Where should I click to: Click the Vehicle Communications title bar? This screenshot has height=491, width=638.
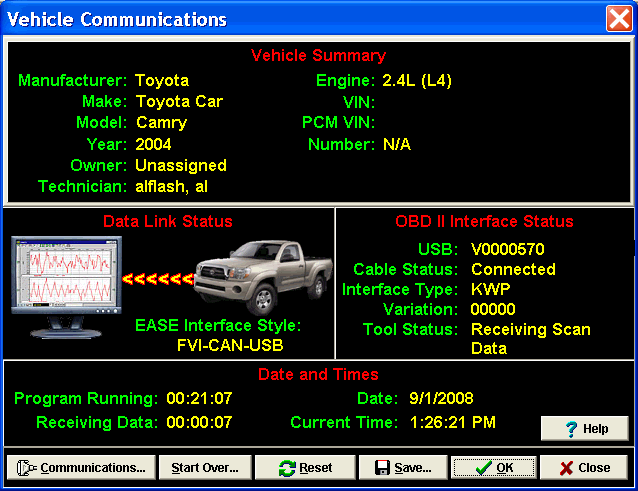click(300, 19)
